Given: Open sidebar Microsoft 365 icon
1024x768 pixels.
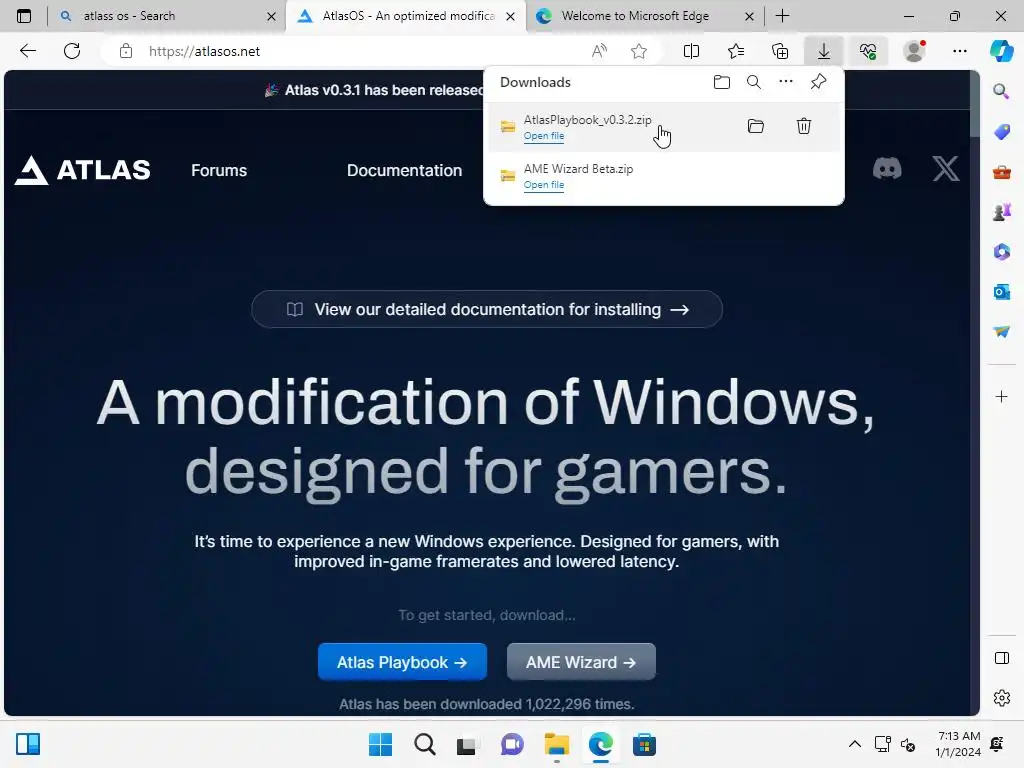Looking at the screenshot, I should tap(1002, 252).
